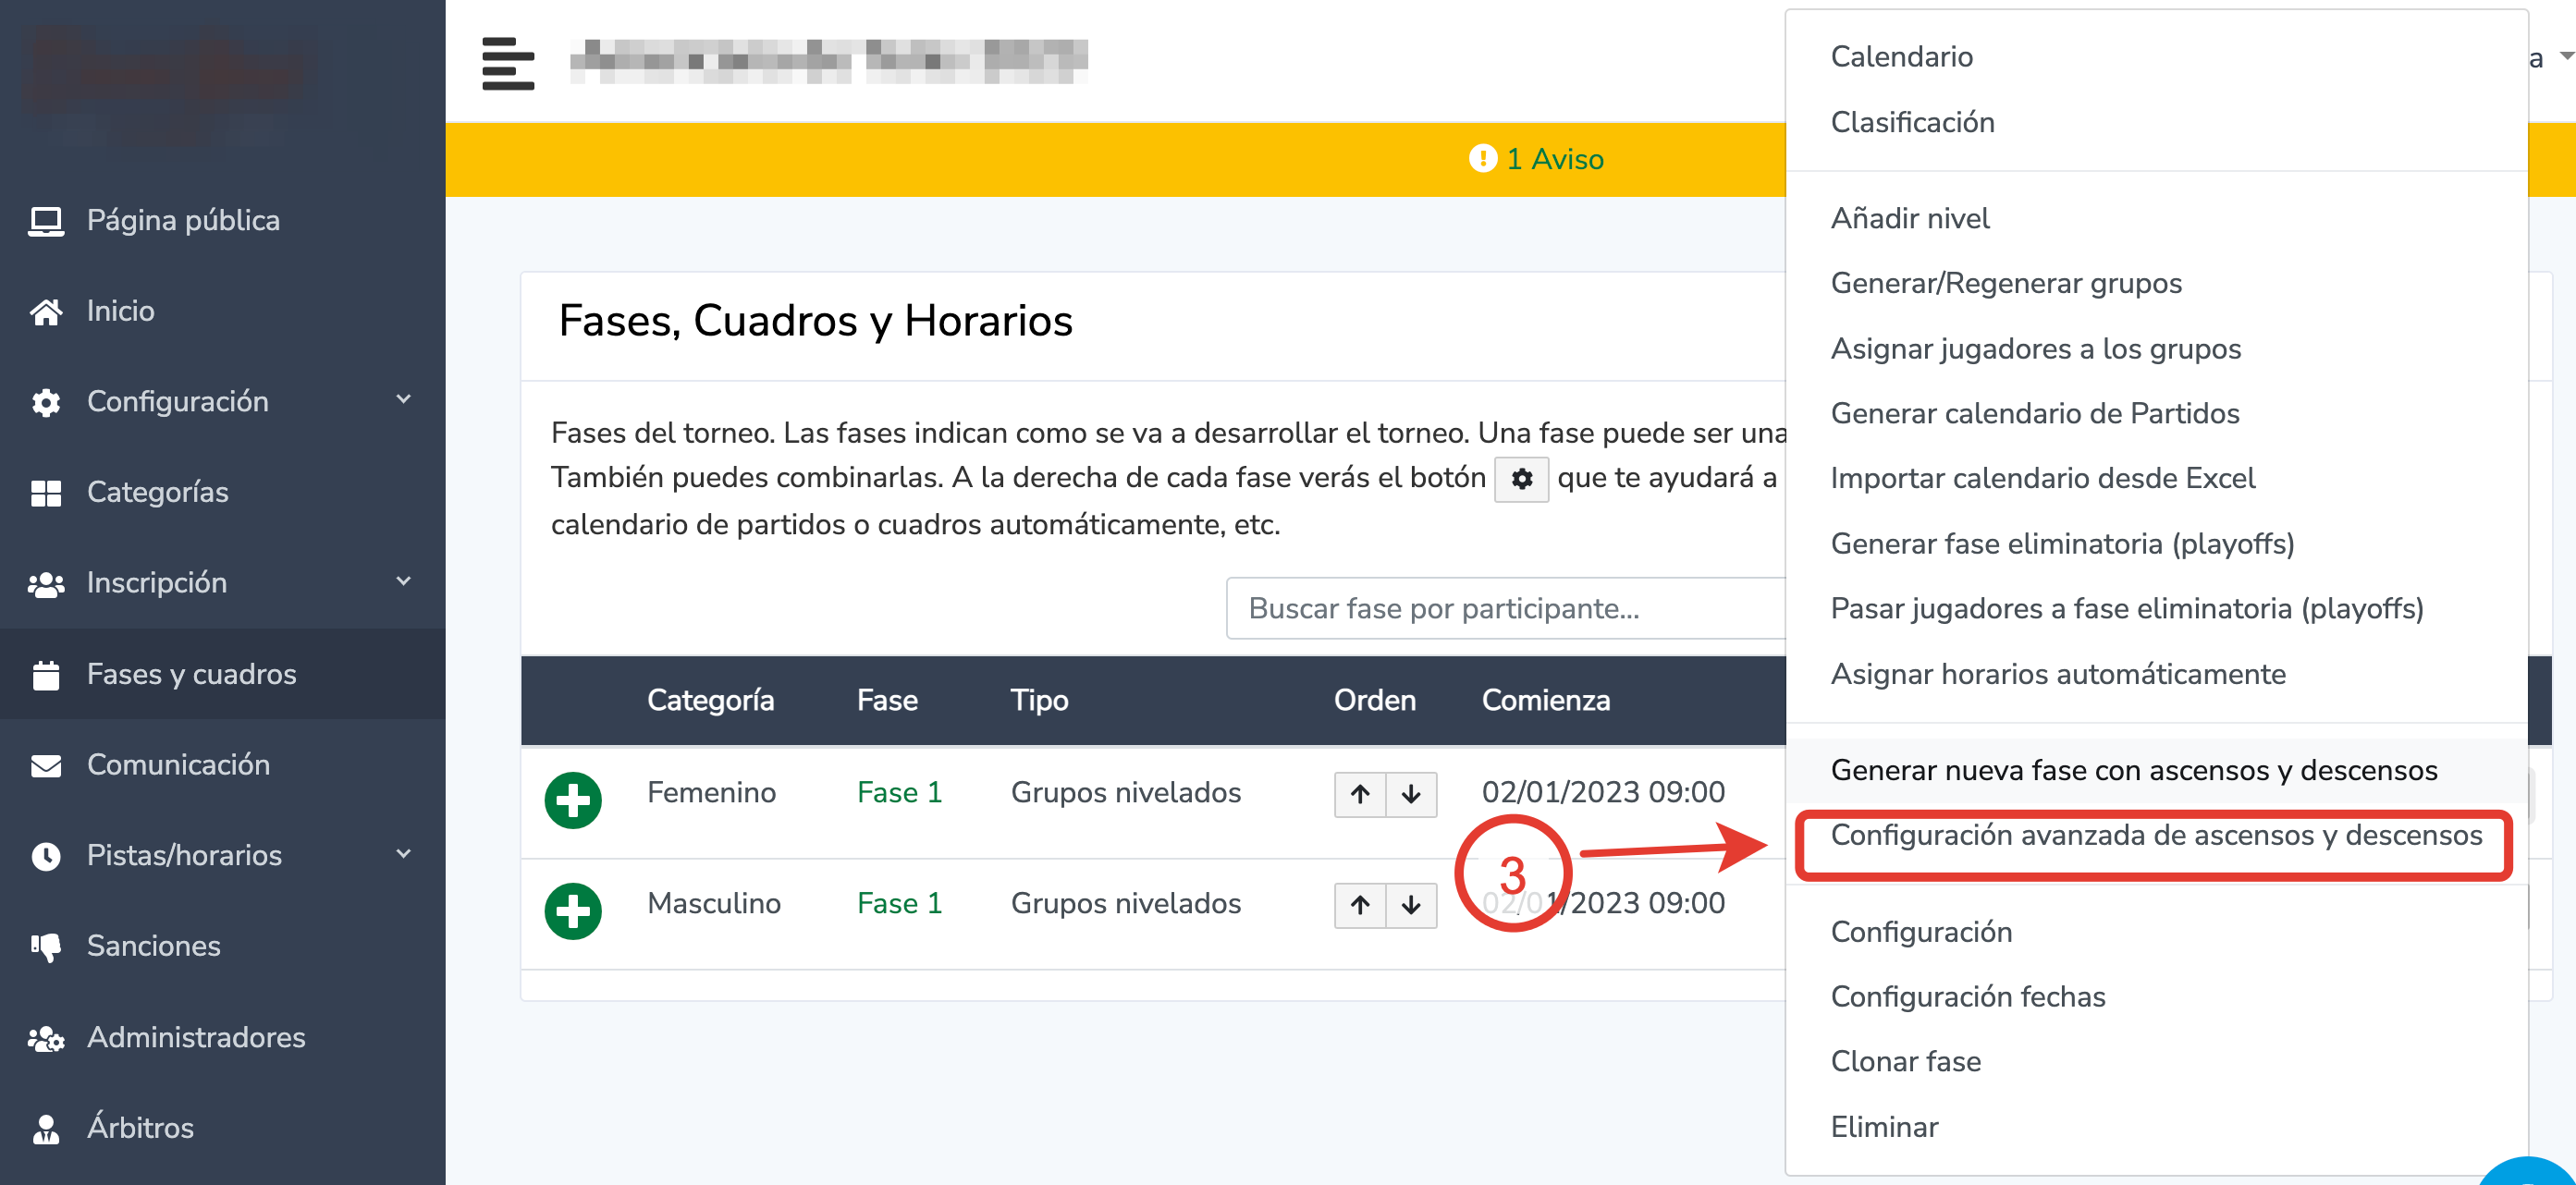Screen dimensions: 2576x1185
Task: Click the green plus icon for Masculino
Action: point(573,910)
